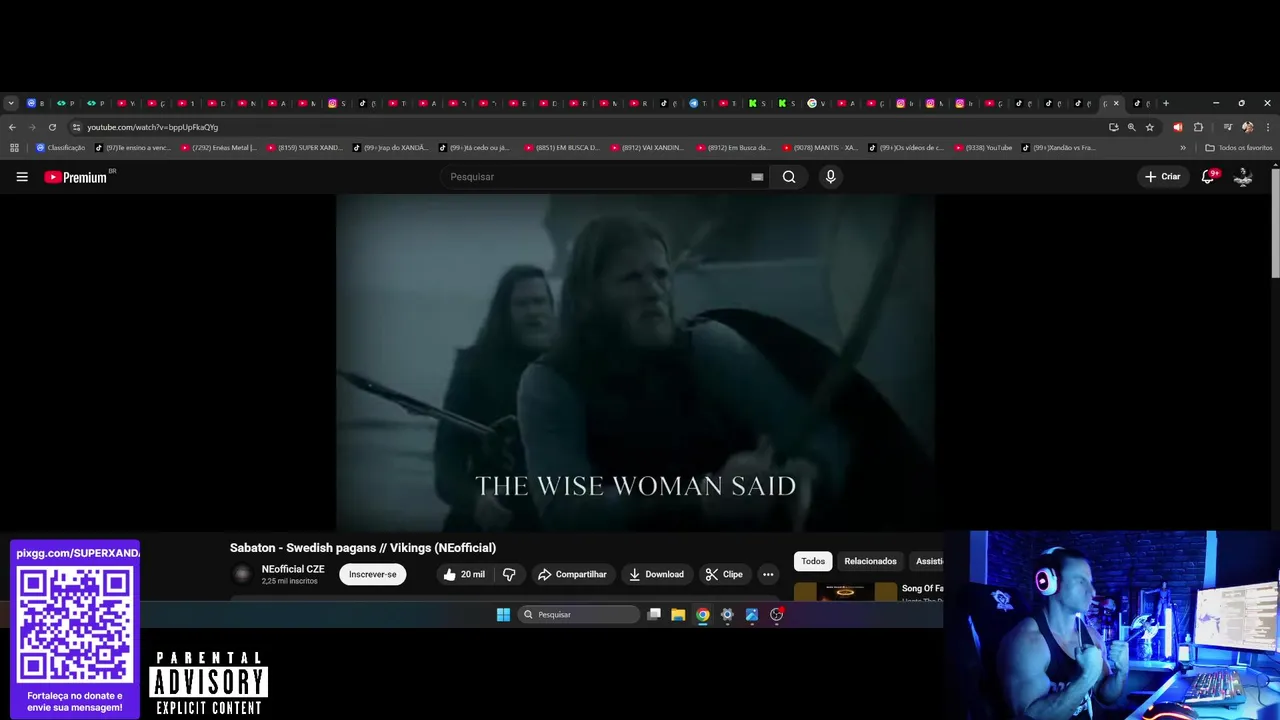Pause the Sabaton video by clicking the player
Image resolution: width=1280 pixels, height=720 pixels.
pyautogui.click(x=635, y=362)
